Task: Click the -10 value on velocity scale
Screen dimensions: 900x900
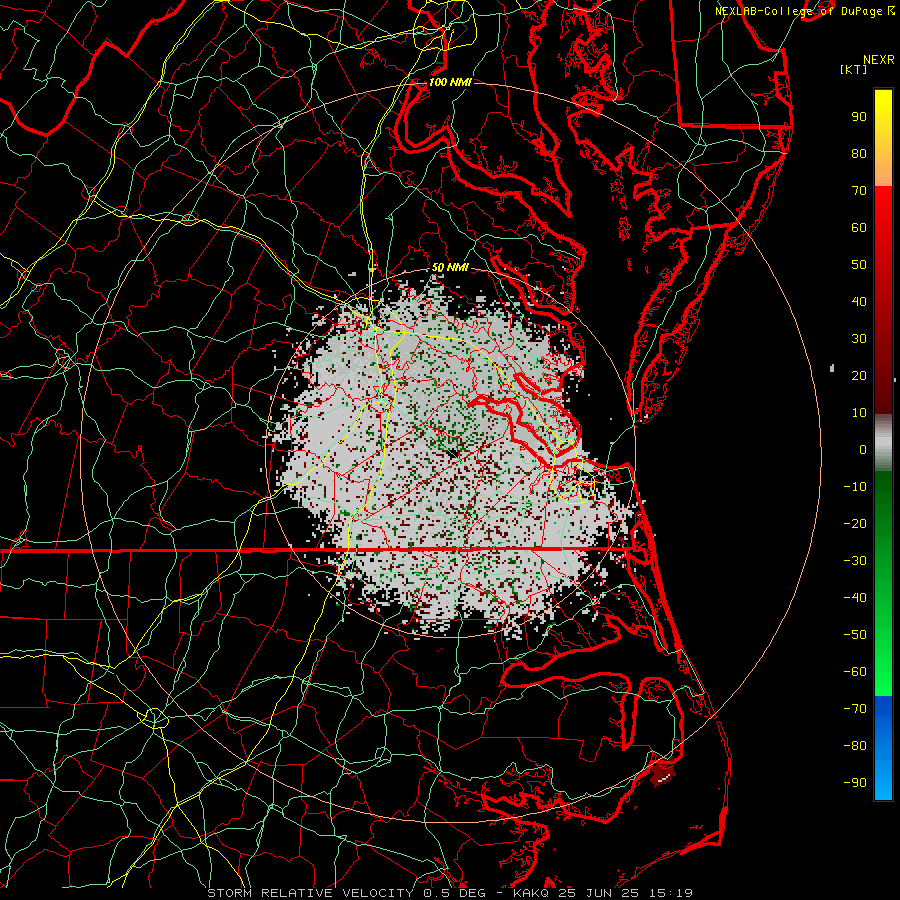Action: [x=855, y=487]
